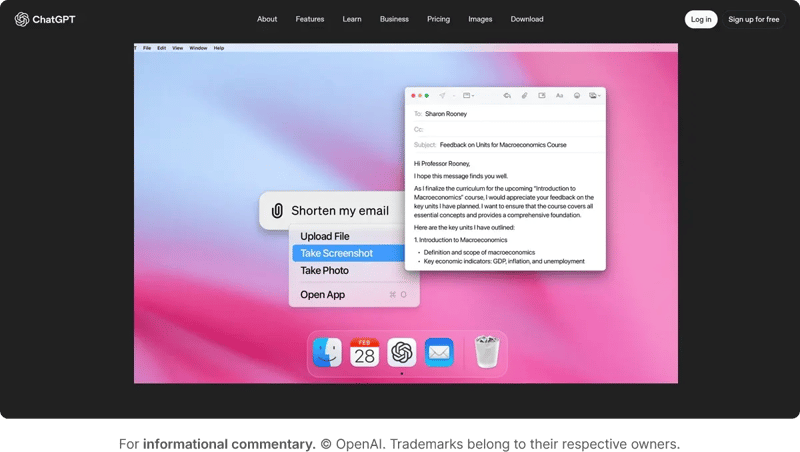Close the Mail compose window (red button)
The image size is (800, 452).
[413, 95]
